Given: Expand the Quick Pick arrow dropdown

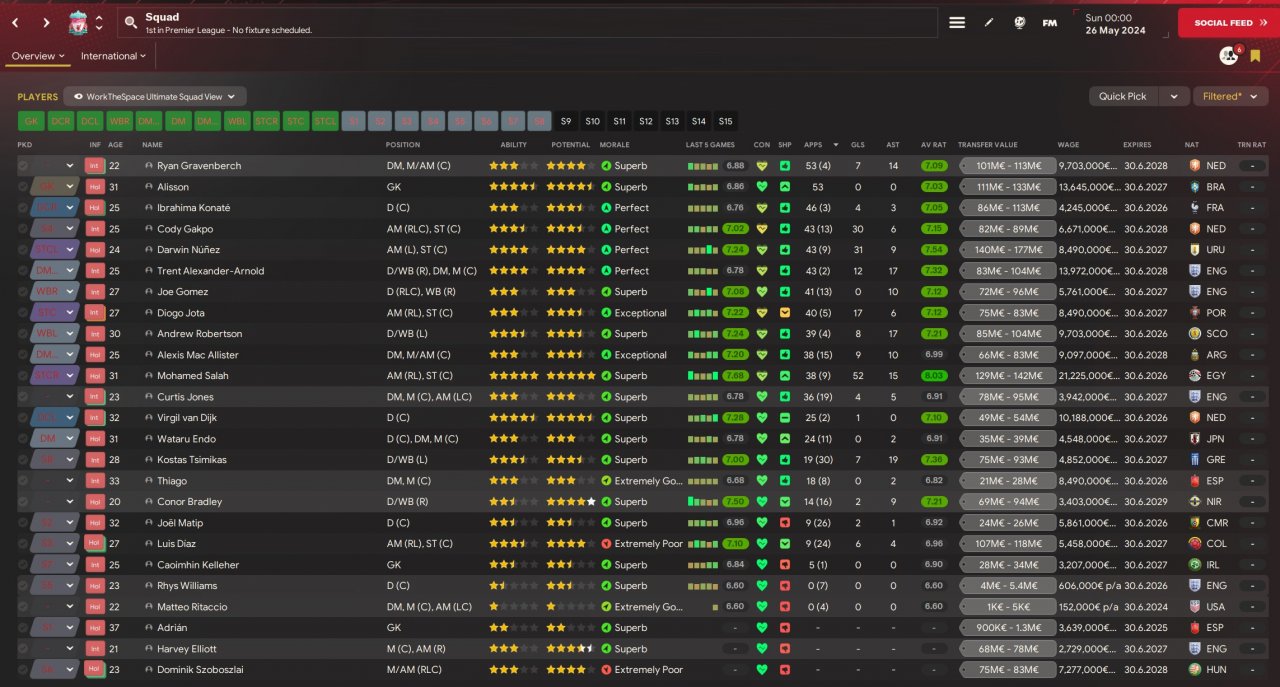Looking at the screenshot, I should tap(1174, 96).
